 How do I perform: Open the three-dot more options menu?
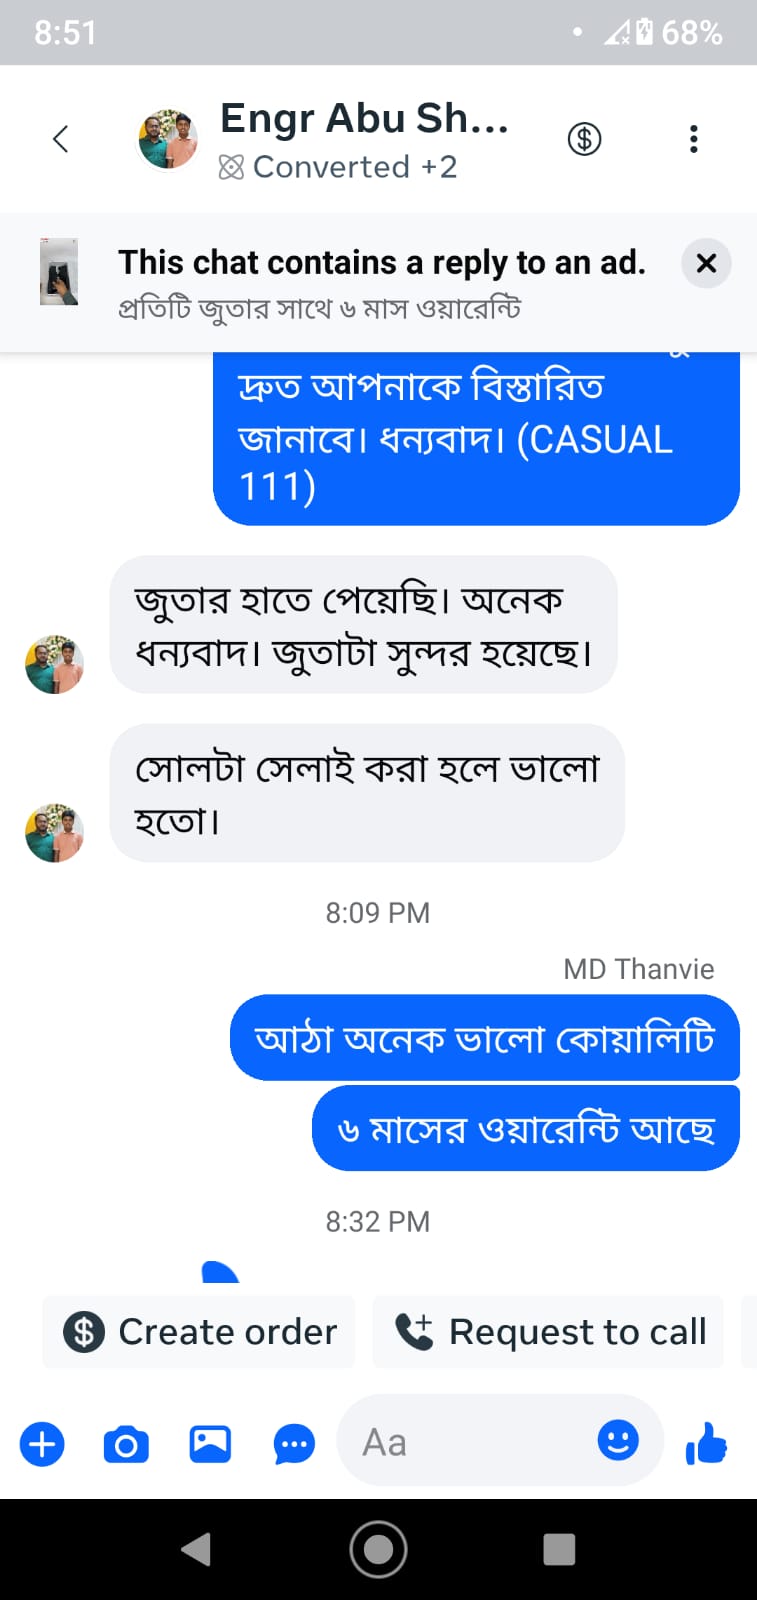(x=693, y=139)
